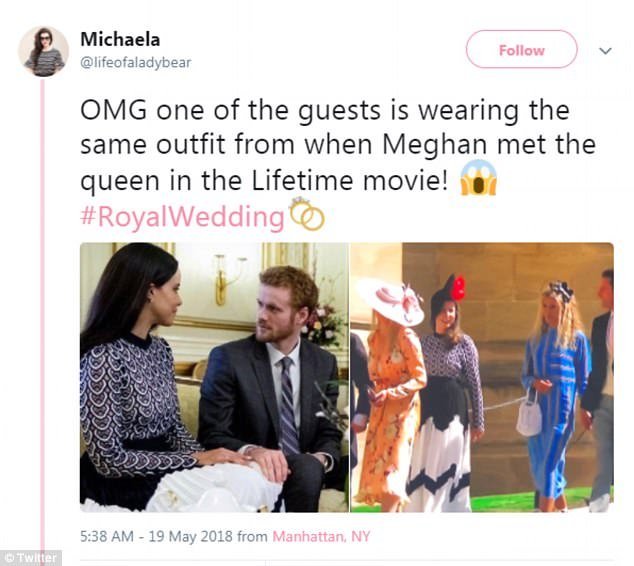Click the screaming face emoji
634x566 pixels.
tap(478, 182)
